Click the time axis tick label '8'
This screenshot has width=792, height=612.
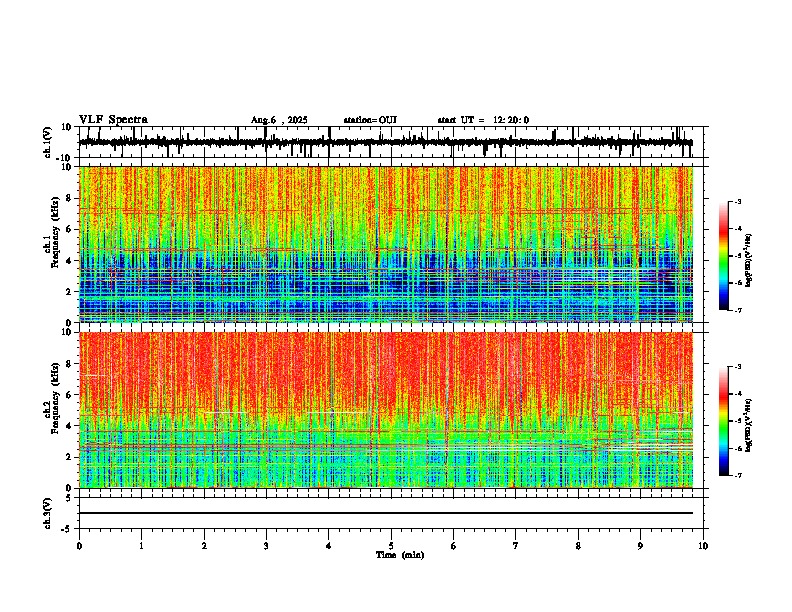[x=578, y=546]
